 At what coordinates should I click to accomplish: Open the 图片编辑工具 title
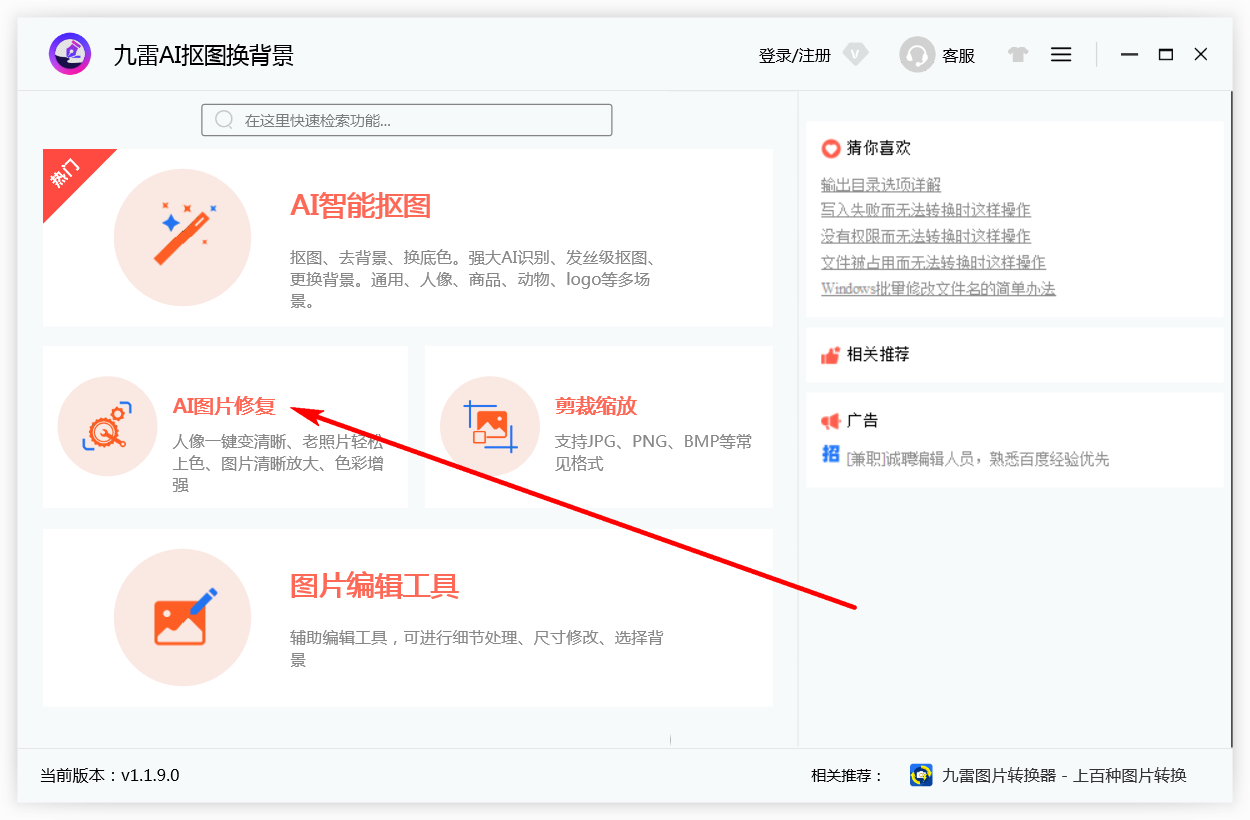click(374, 586)
